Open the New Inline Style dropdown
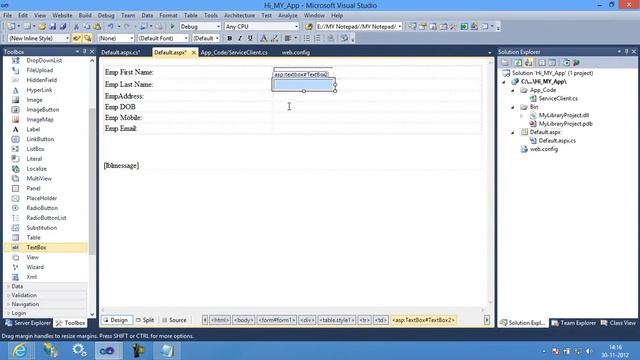The height and width of the screenshot is (360, 640). pyautogui.click(x=38, y=38)
